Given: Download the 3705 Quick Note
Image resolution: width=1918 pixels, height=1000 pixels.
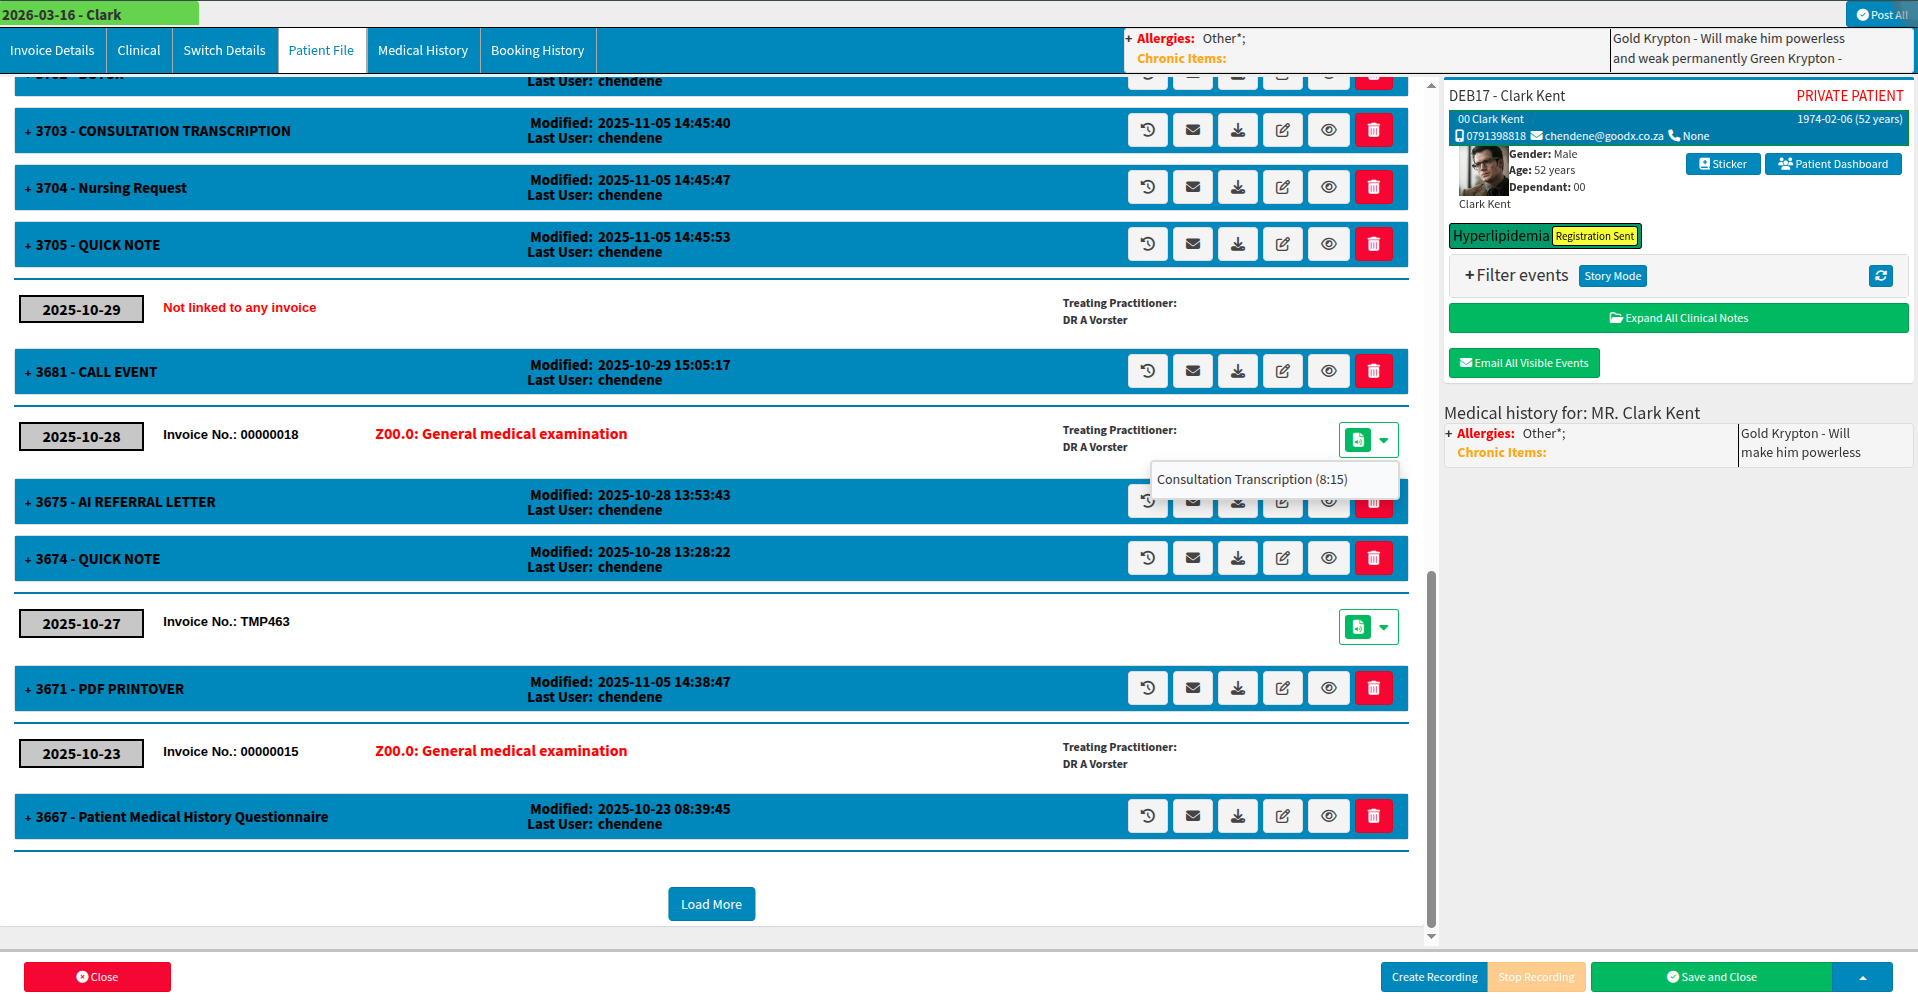Looking at the screenshot, I should [x=1238, y=244].
